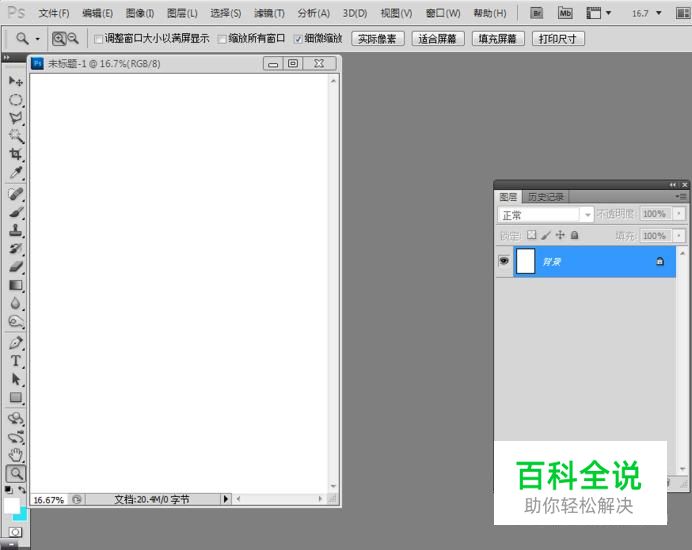Select the Brush tool
Screen dimensions: 692x550
tap(15, 212)
